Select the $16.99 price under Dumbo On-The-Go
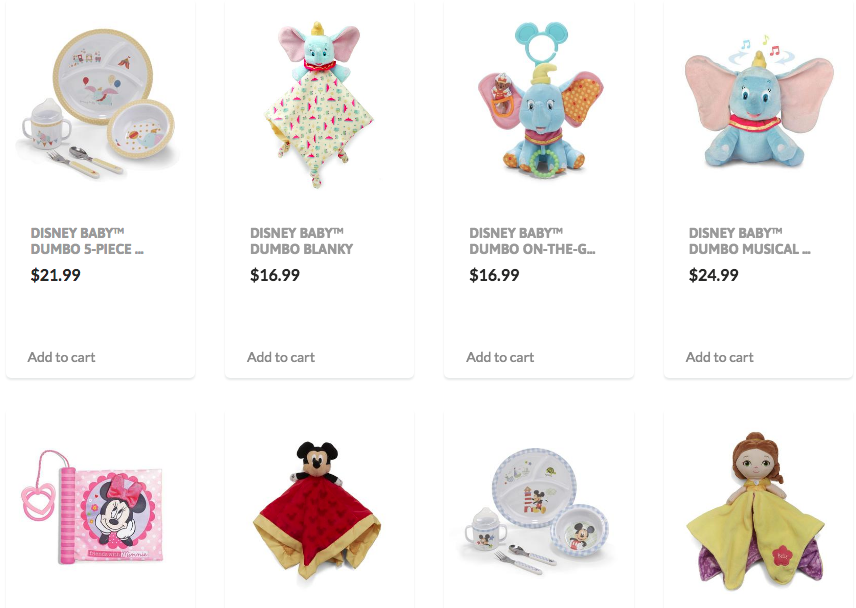Screen dimensions: 856x608 point(494,275)
